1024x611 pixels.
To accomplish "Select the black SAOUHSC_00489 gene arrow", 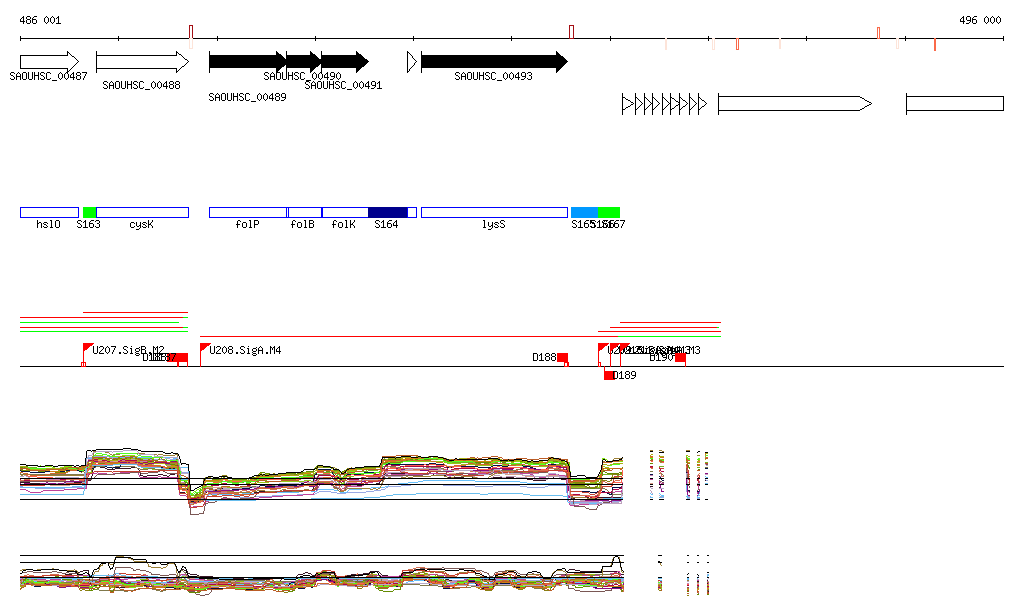I will pos(246,62).
